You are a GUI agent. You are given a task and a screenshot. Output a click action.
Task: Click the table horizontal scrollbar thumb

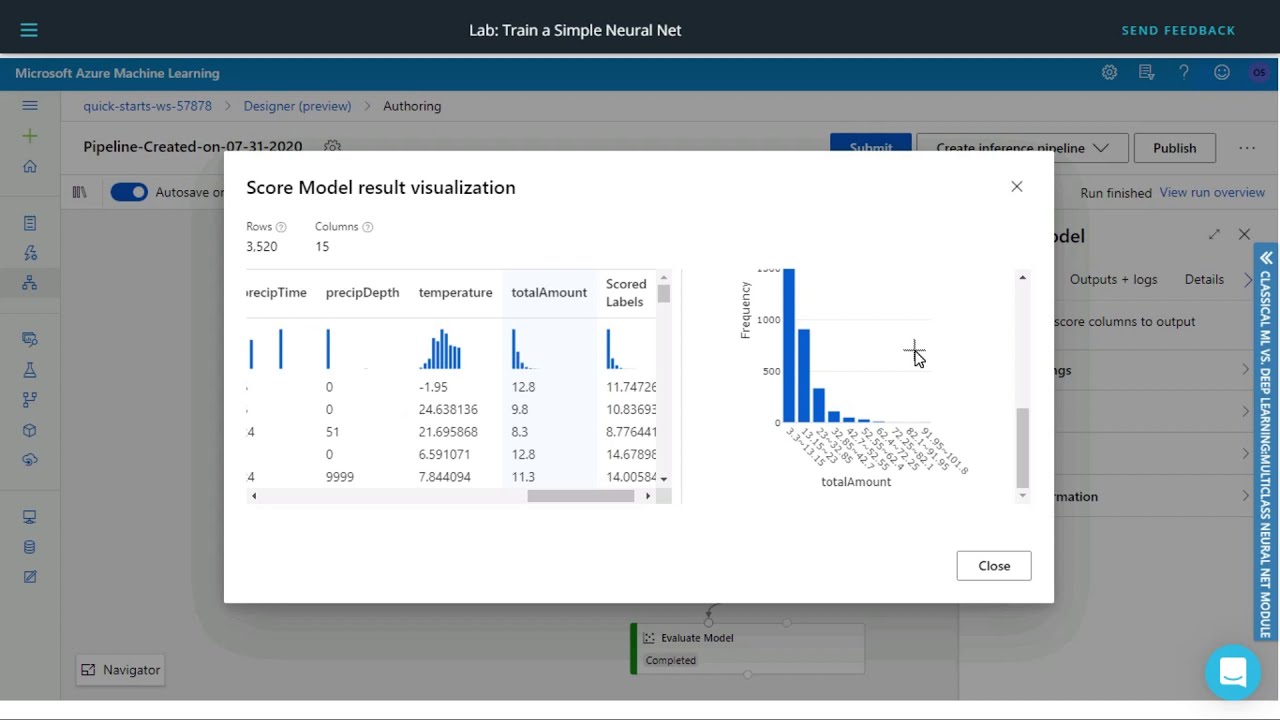click(580, 496)
